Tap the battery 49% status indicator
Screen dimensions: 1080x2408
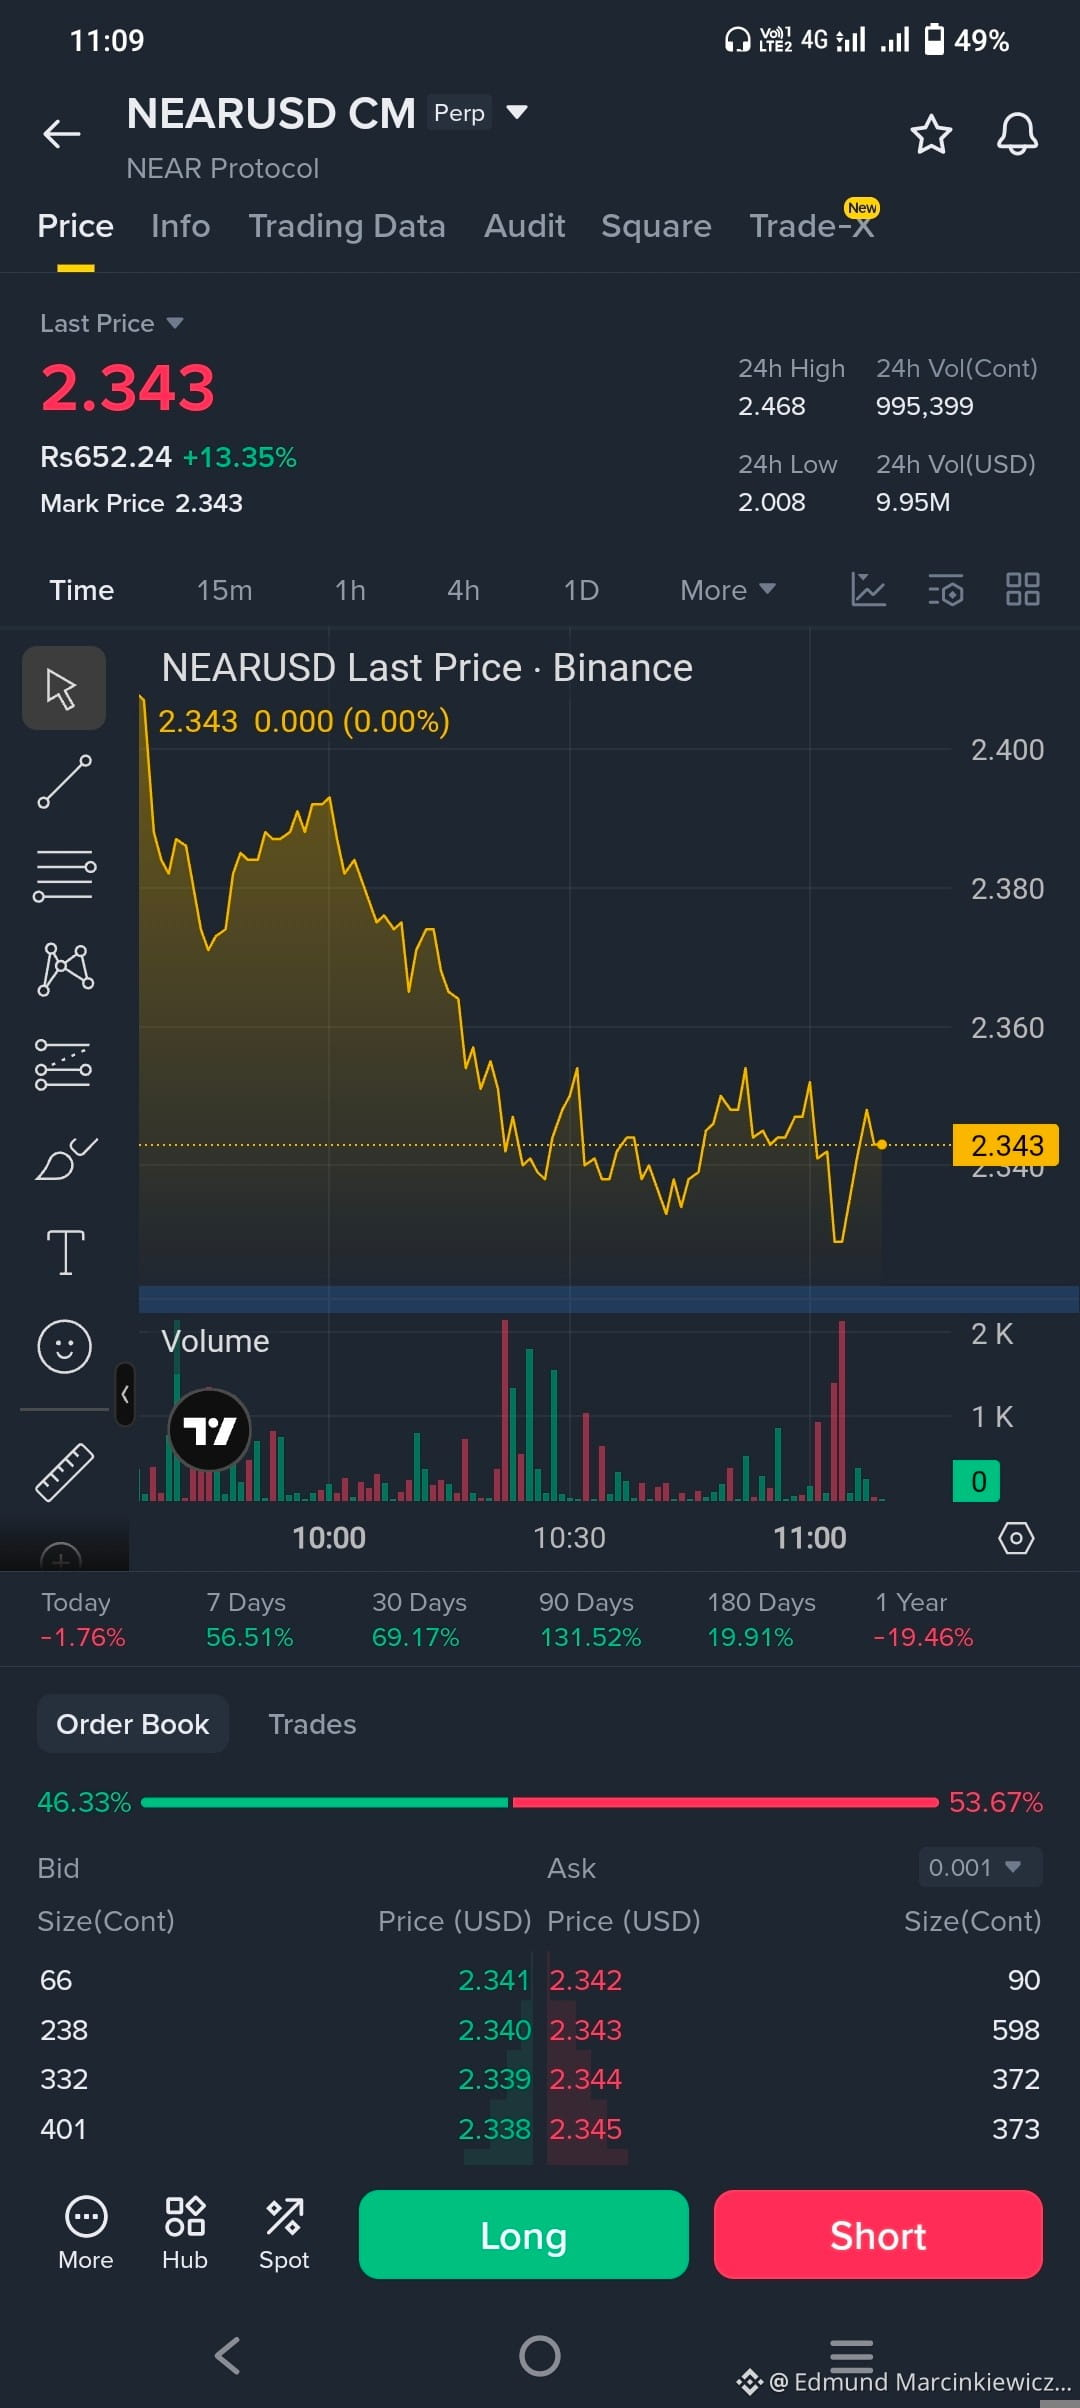click(966, 40)
